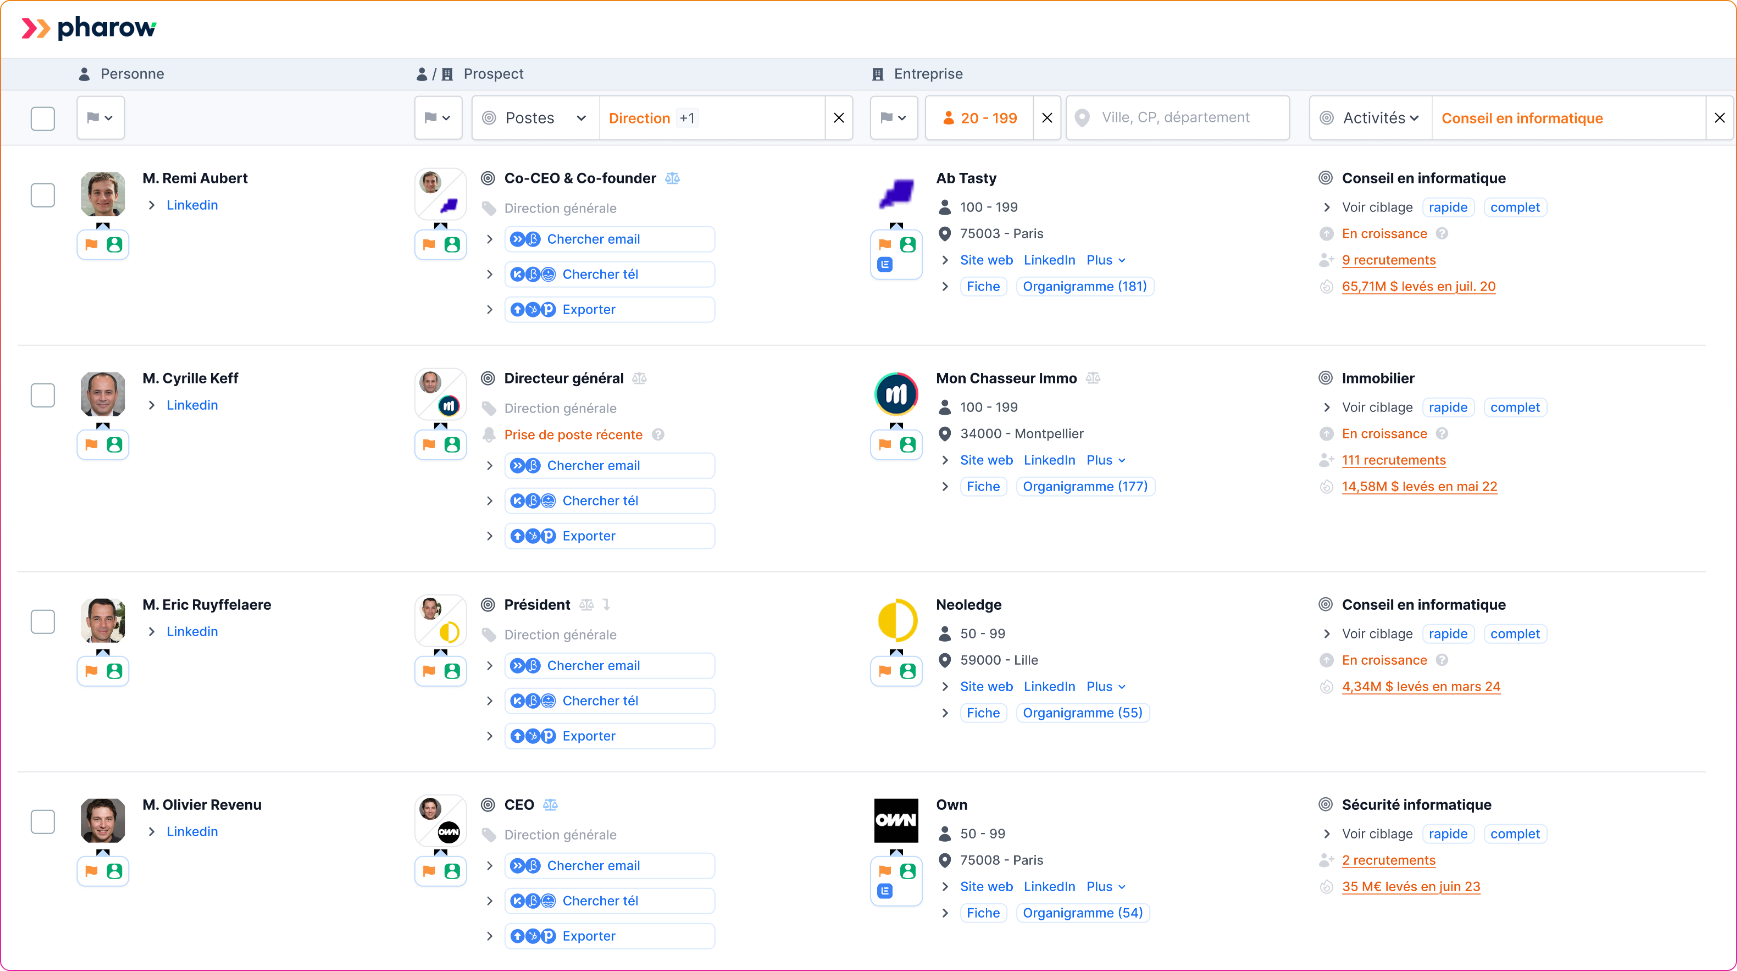Open the Personne flag filter dropdown
Viewport: 1737px width, 971px height.
(101, 118)
